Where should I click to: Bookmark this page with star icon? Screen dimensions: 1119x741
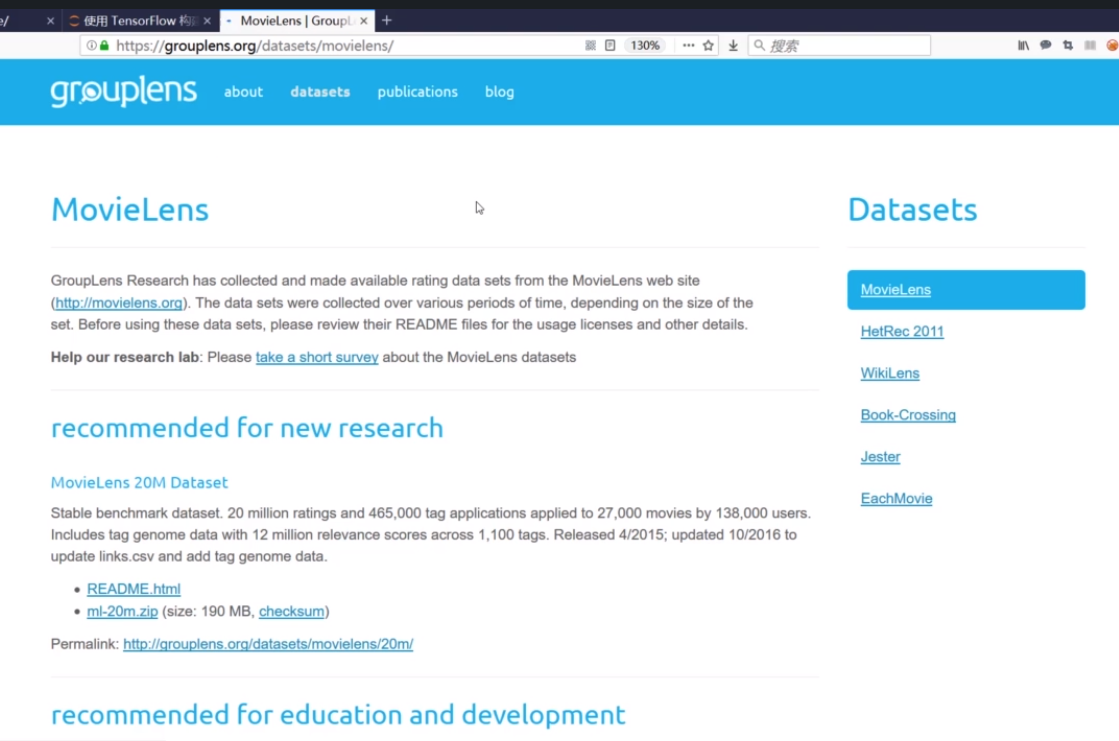pyautogui.click(x=708, y=46)
